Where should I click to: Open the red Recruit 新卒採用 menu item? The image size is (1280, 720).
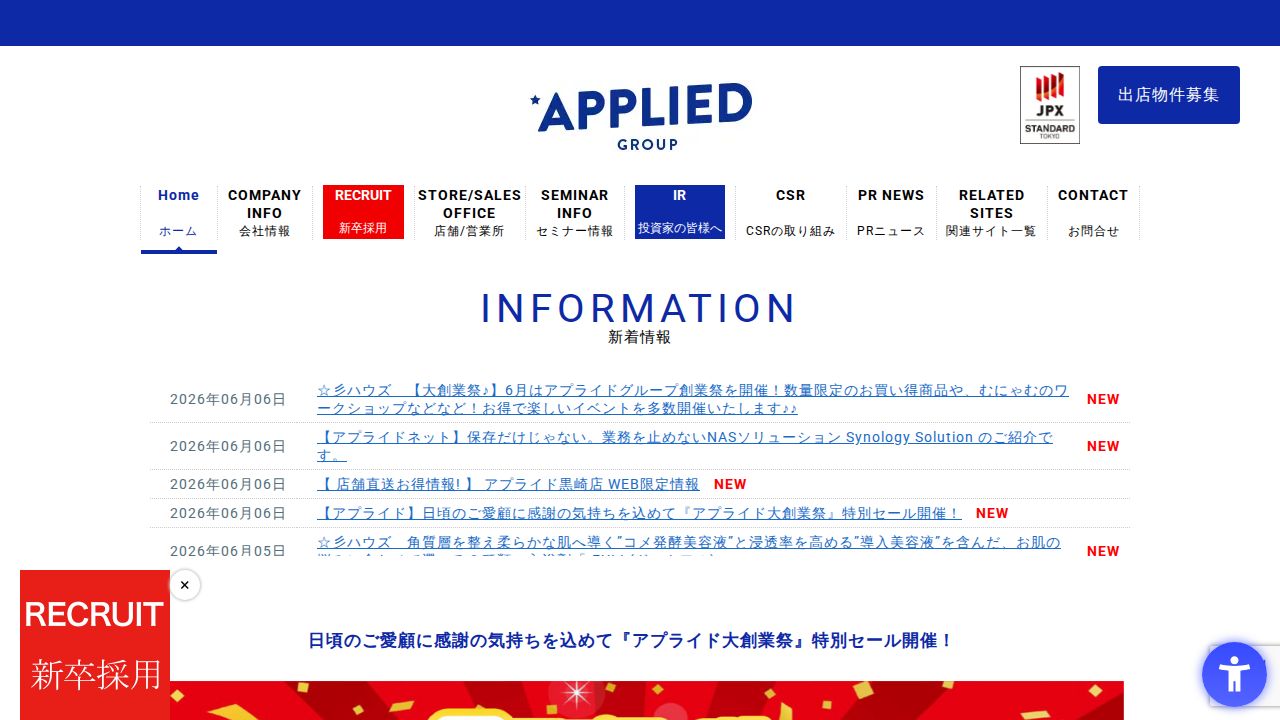click(x=363, y=212)
